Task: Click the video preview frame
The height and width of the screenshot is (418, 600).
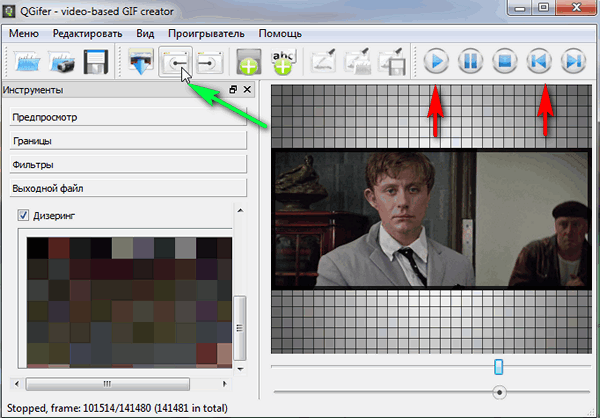Action: [431, 219]
